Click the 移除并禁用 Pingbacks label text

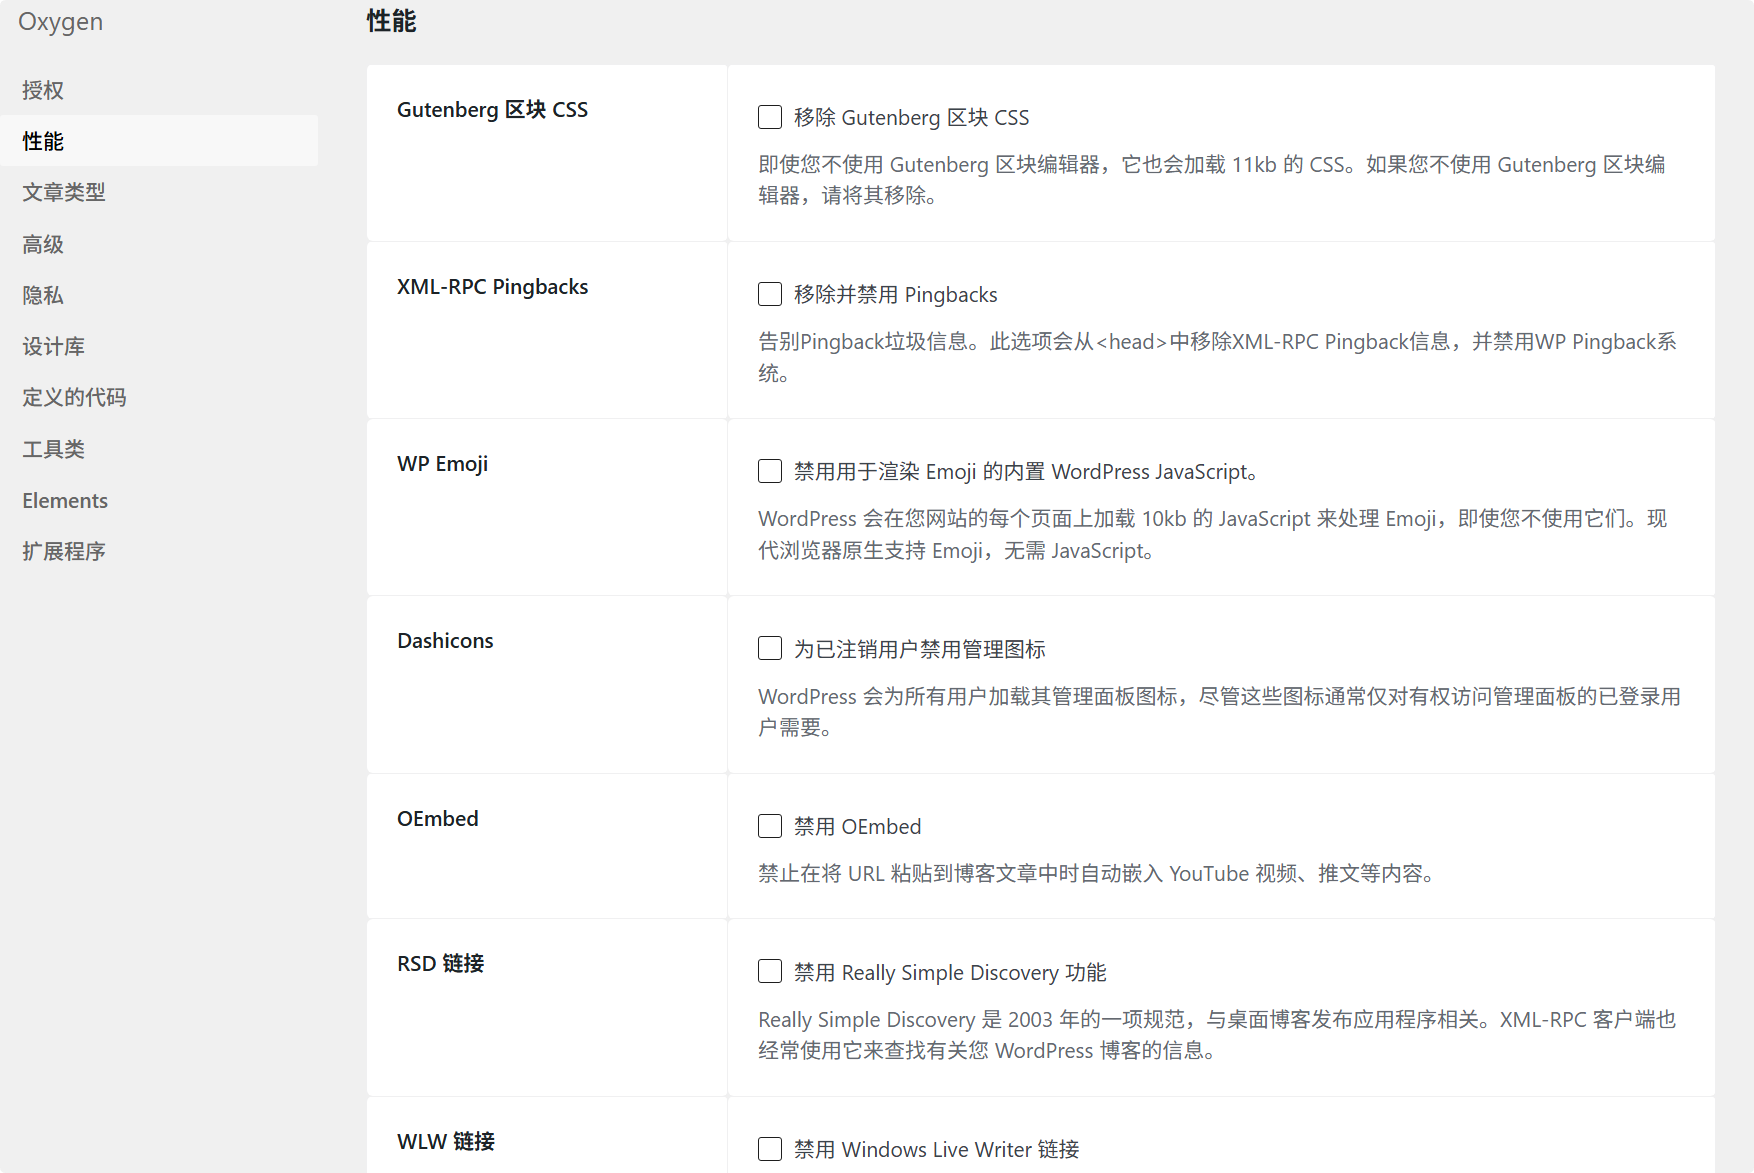[895, 295]
